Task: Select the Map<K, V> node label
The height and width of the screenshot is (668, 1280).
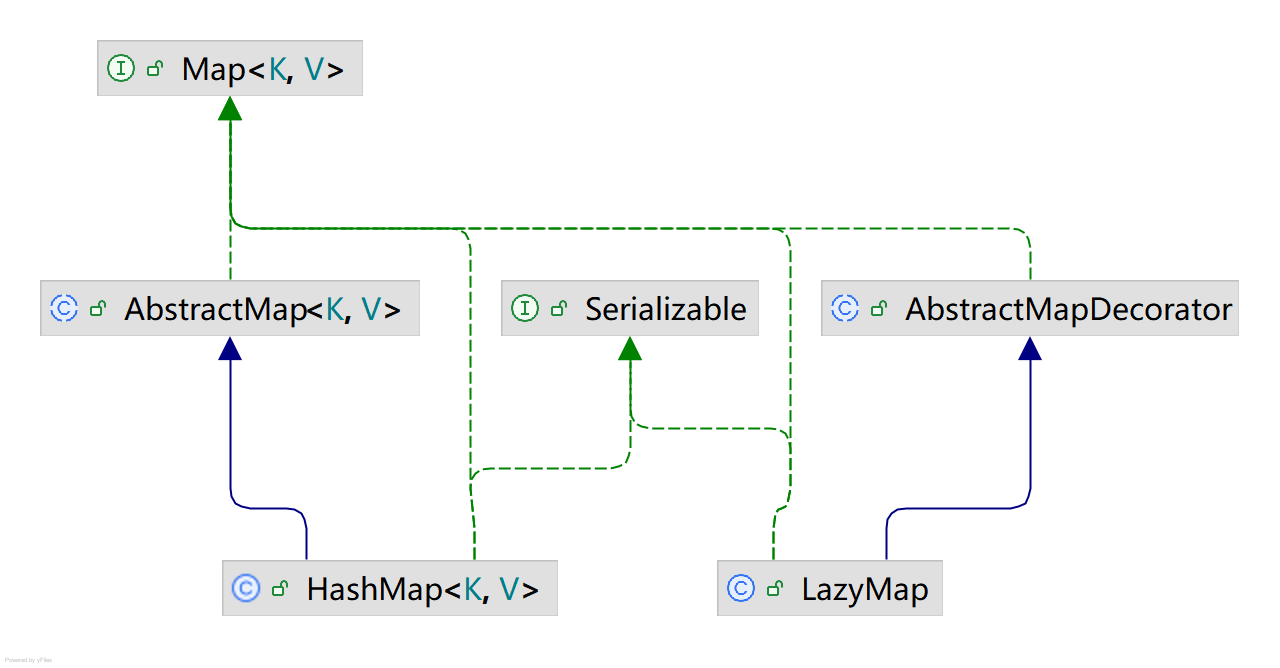Action: coord(262,69)
